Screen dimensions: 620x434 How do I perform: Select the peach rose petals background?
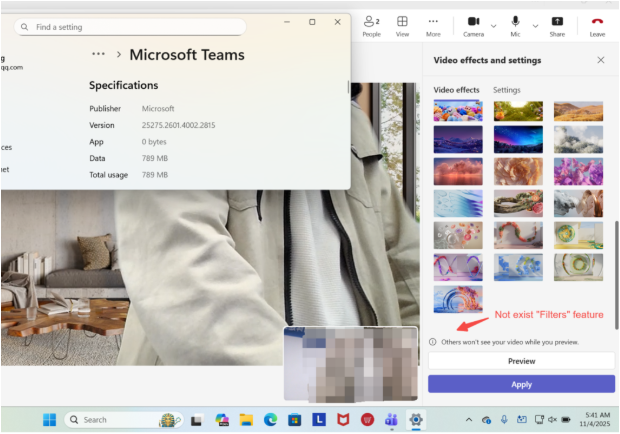point(518,171)
